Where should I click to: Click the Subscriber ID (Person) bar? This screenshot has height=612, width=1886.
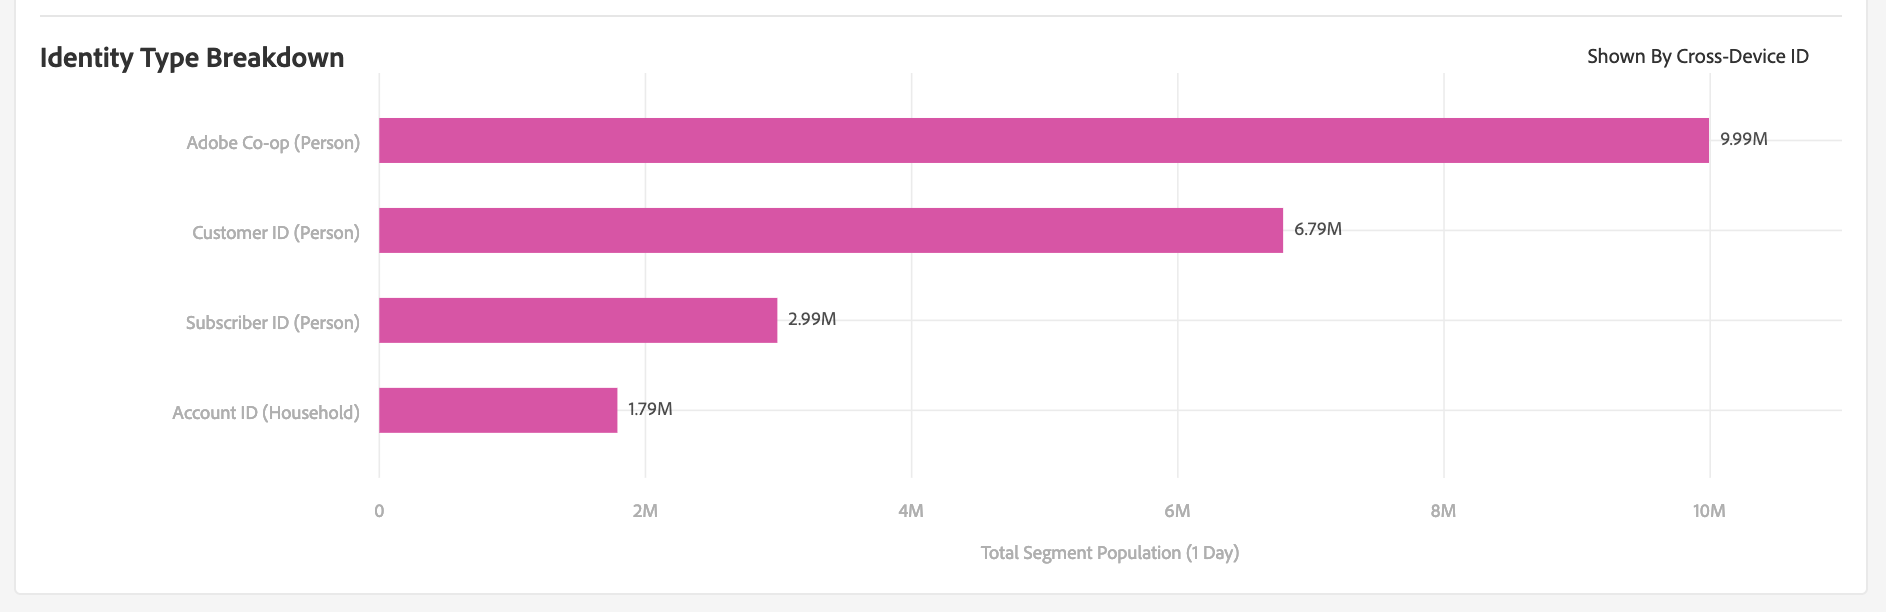577,320
